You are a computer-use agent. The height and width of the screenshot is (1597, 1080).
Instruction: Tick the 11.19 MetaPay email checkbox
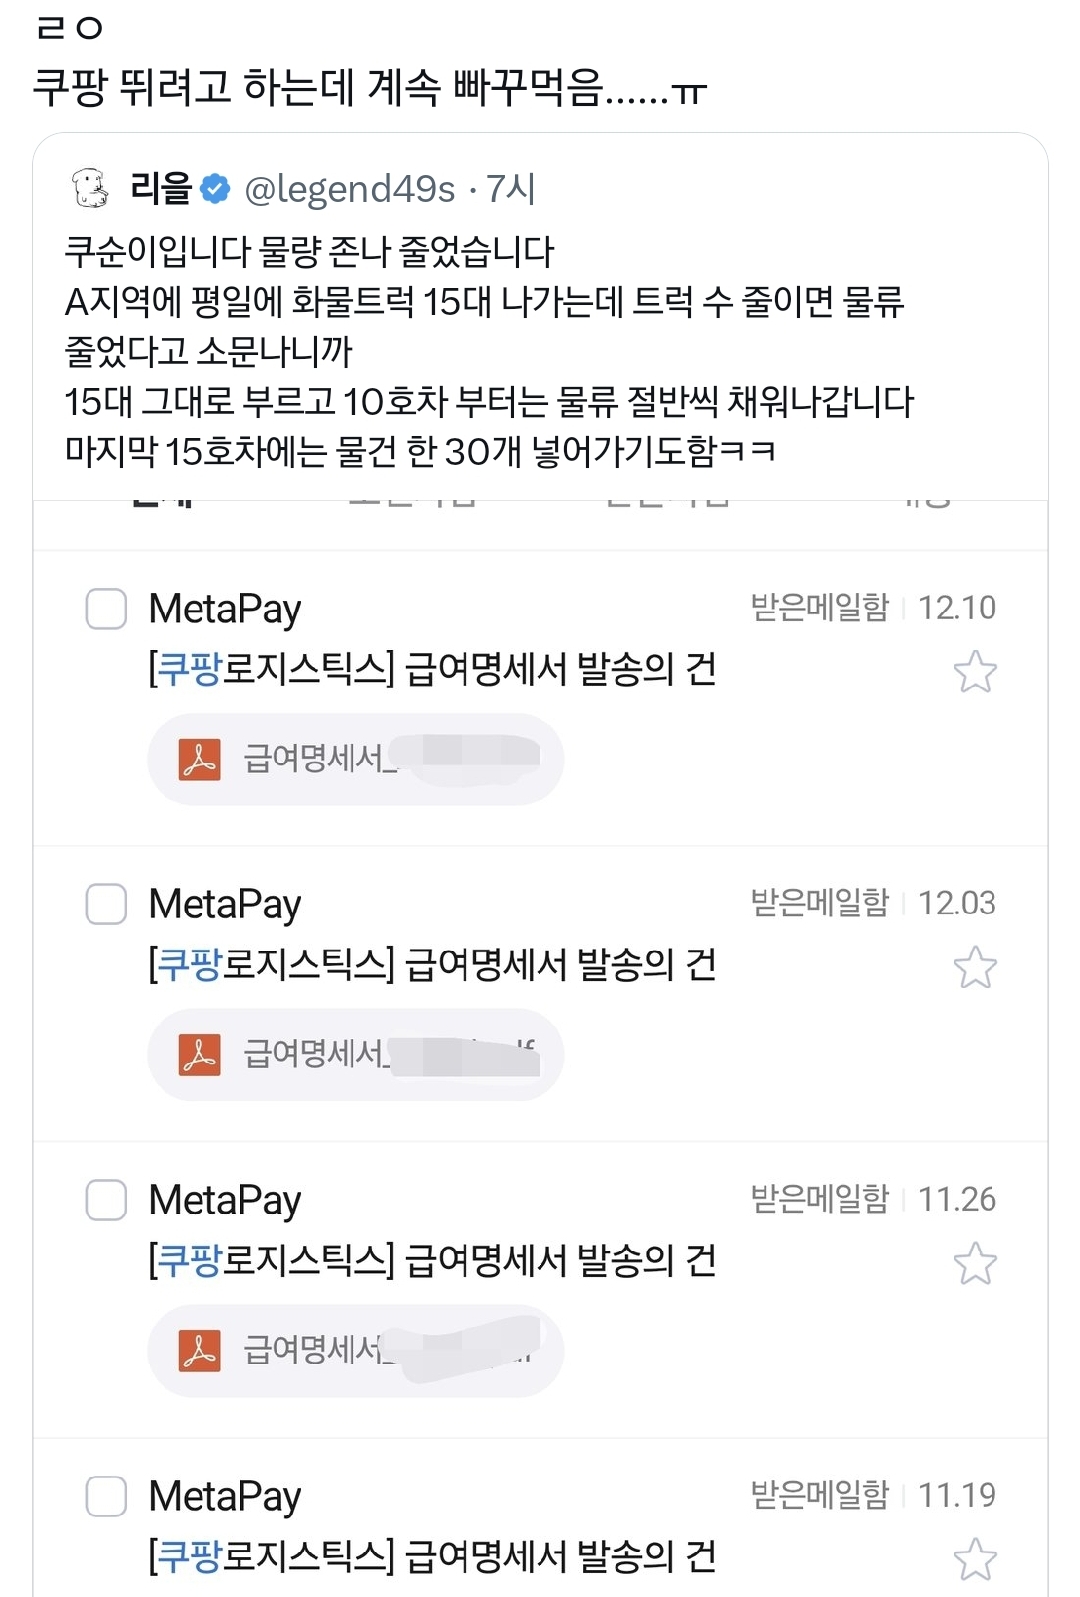106,1496
